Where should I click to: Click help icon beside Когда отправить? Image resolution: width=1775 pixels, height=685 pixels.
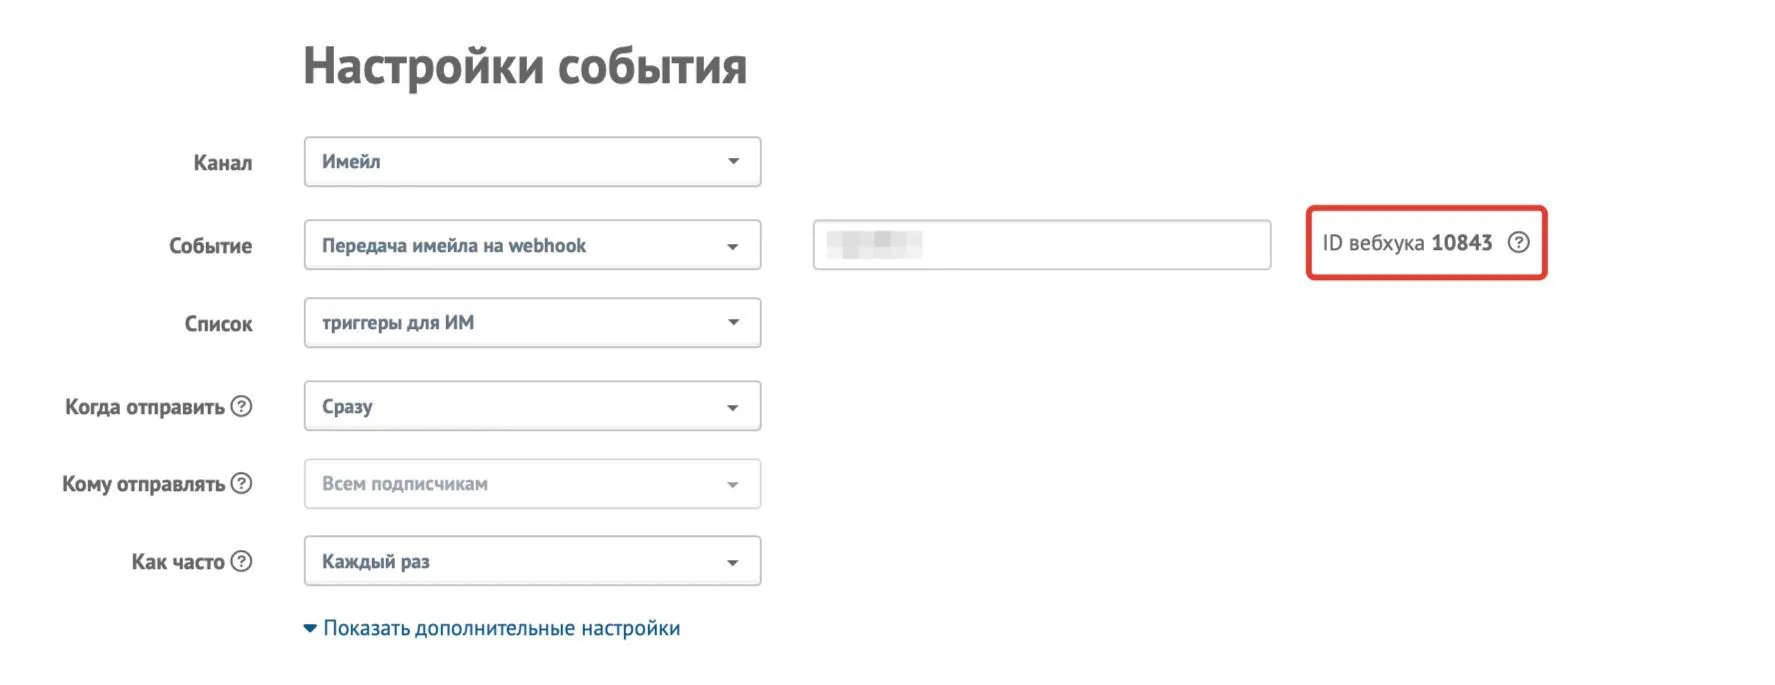tap(241, 406)
